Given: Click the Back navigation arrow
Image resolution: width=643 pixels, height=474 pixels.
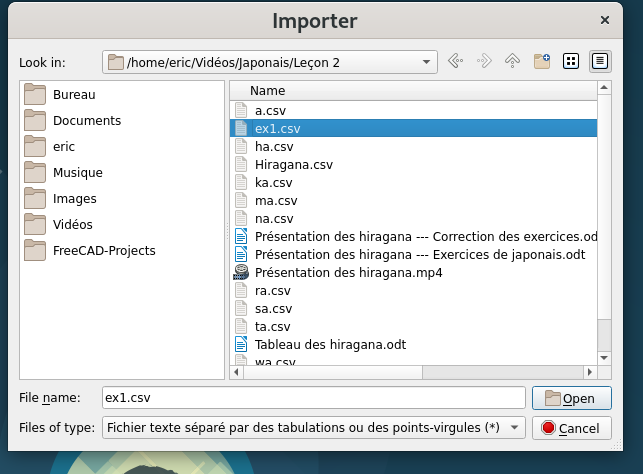Looking at the screenshot, I should (456, 62).
